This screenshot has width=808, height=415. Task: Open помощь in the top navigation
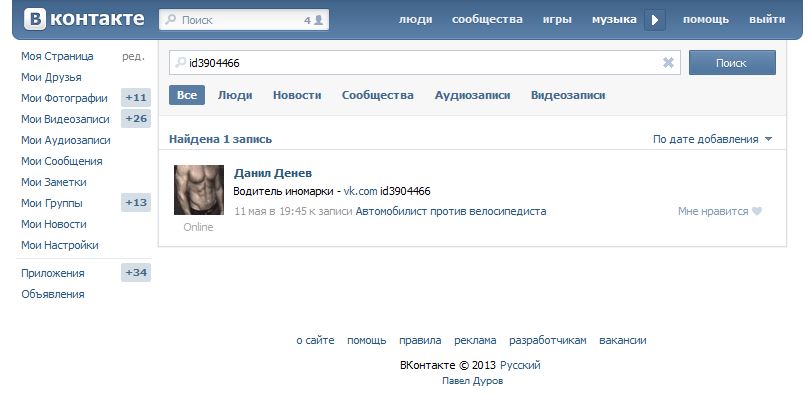click(x=705, y=20)
